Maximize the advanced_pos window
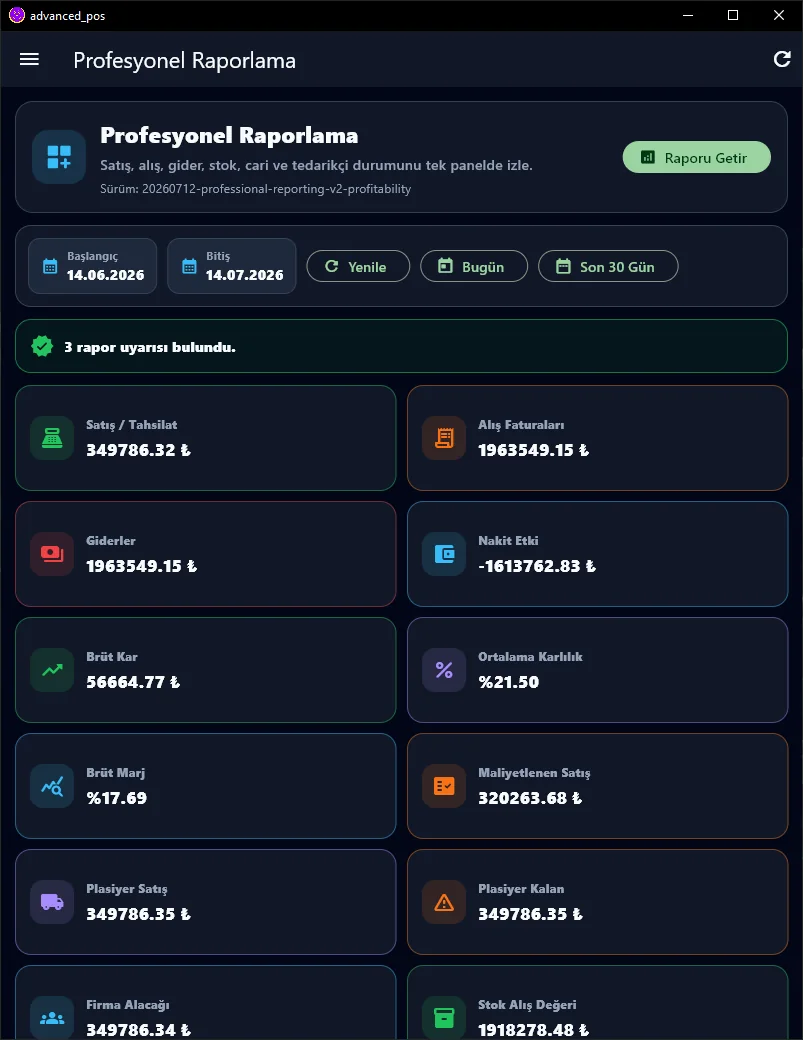This screenshot has width=803, height=1040. click(733, 15)
